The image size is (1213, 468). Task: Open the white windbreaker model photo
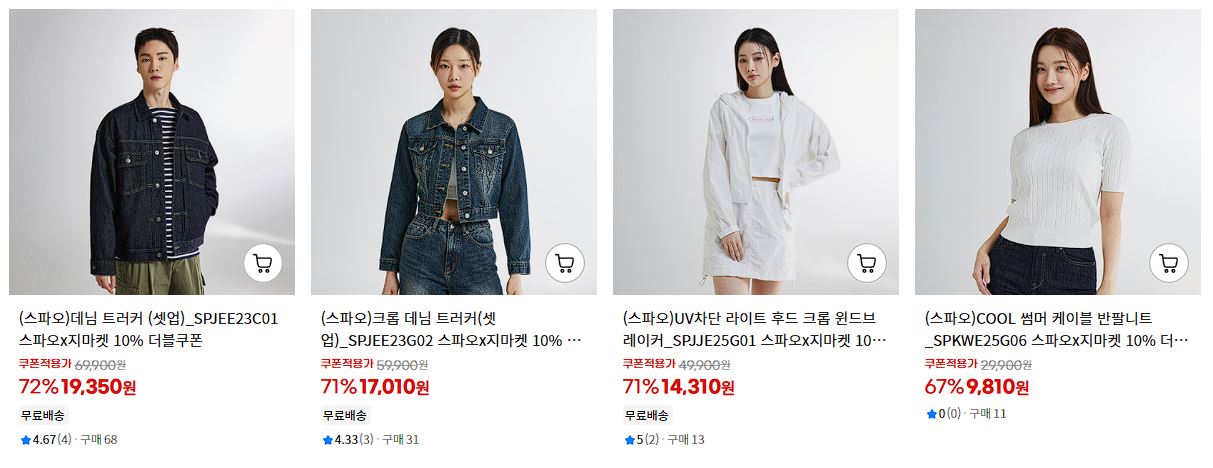(x=756, y=152)
